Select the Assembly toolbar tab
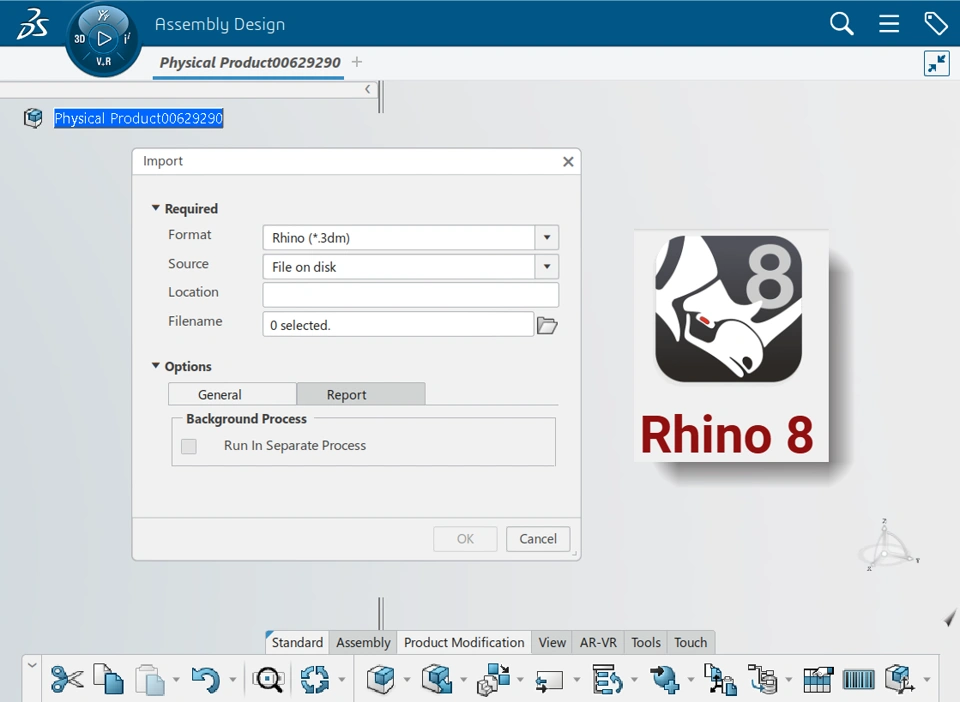Viewport: 960px width, 702px height. pyautogui.click(x=363, y=642)
